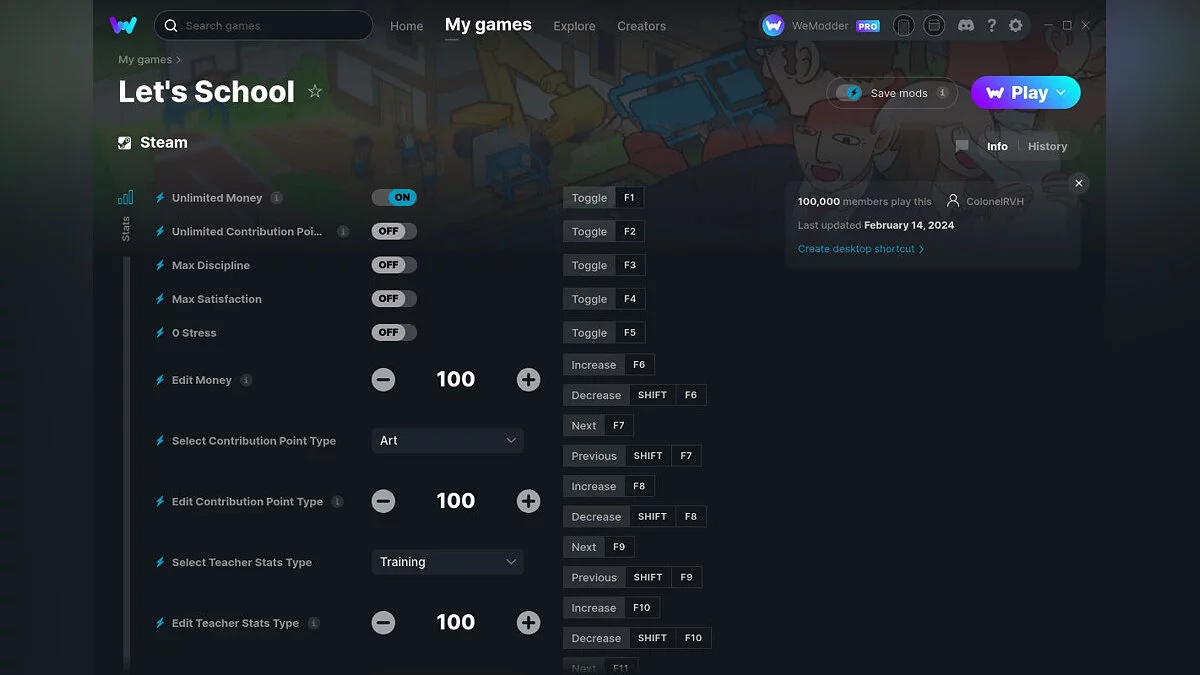Open the My games tab
Viewport: 1200px width, 675px height.
coord(488,25)
